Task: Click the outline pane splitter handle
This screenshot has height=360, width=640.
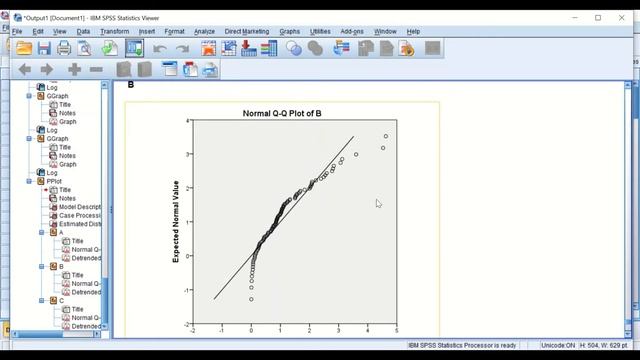Action: pyautogui.click(x=111, y=209)
